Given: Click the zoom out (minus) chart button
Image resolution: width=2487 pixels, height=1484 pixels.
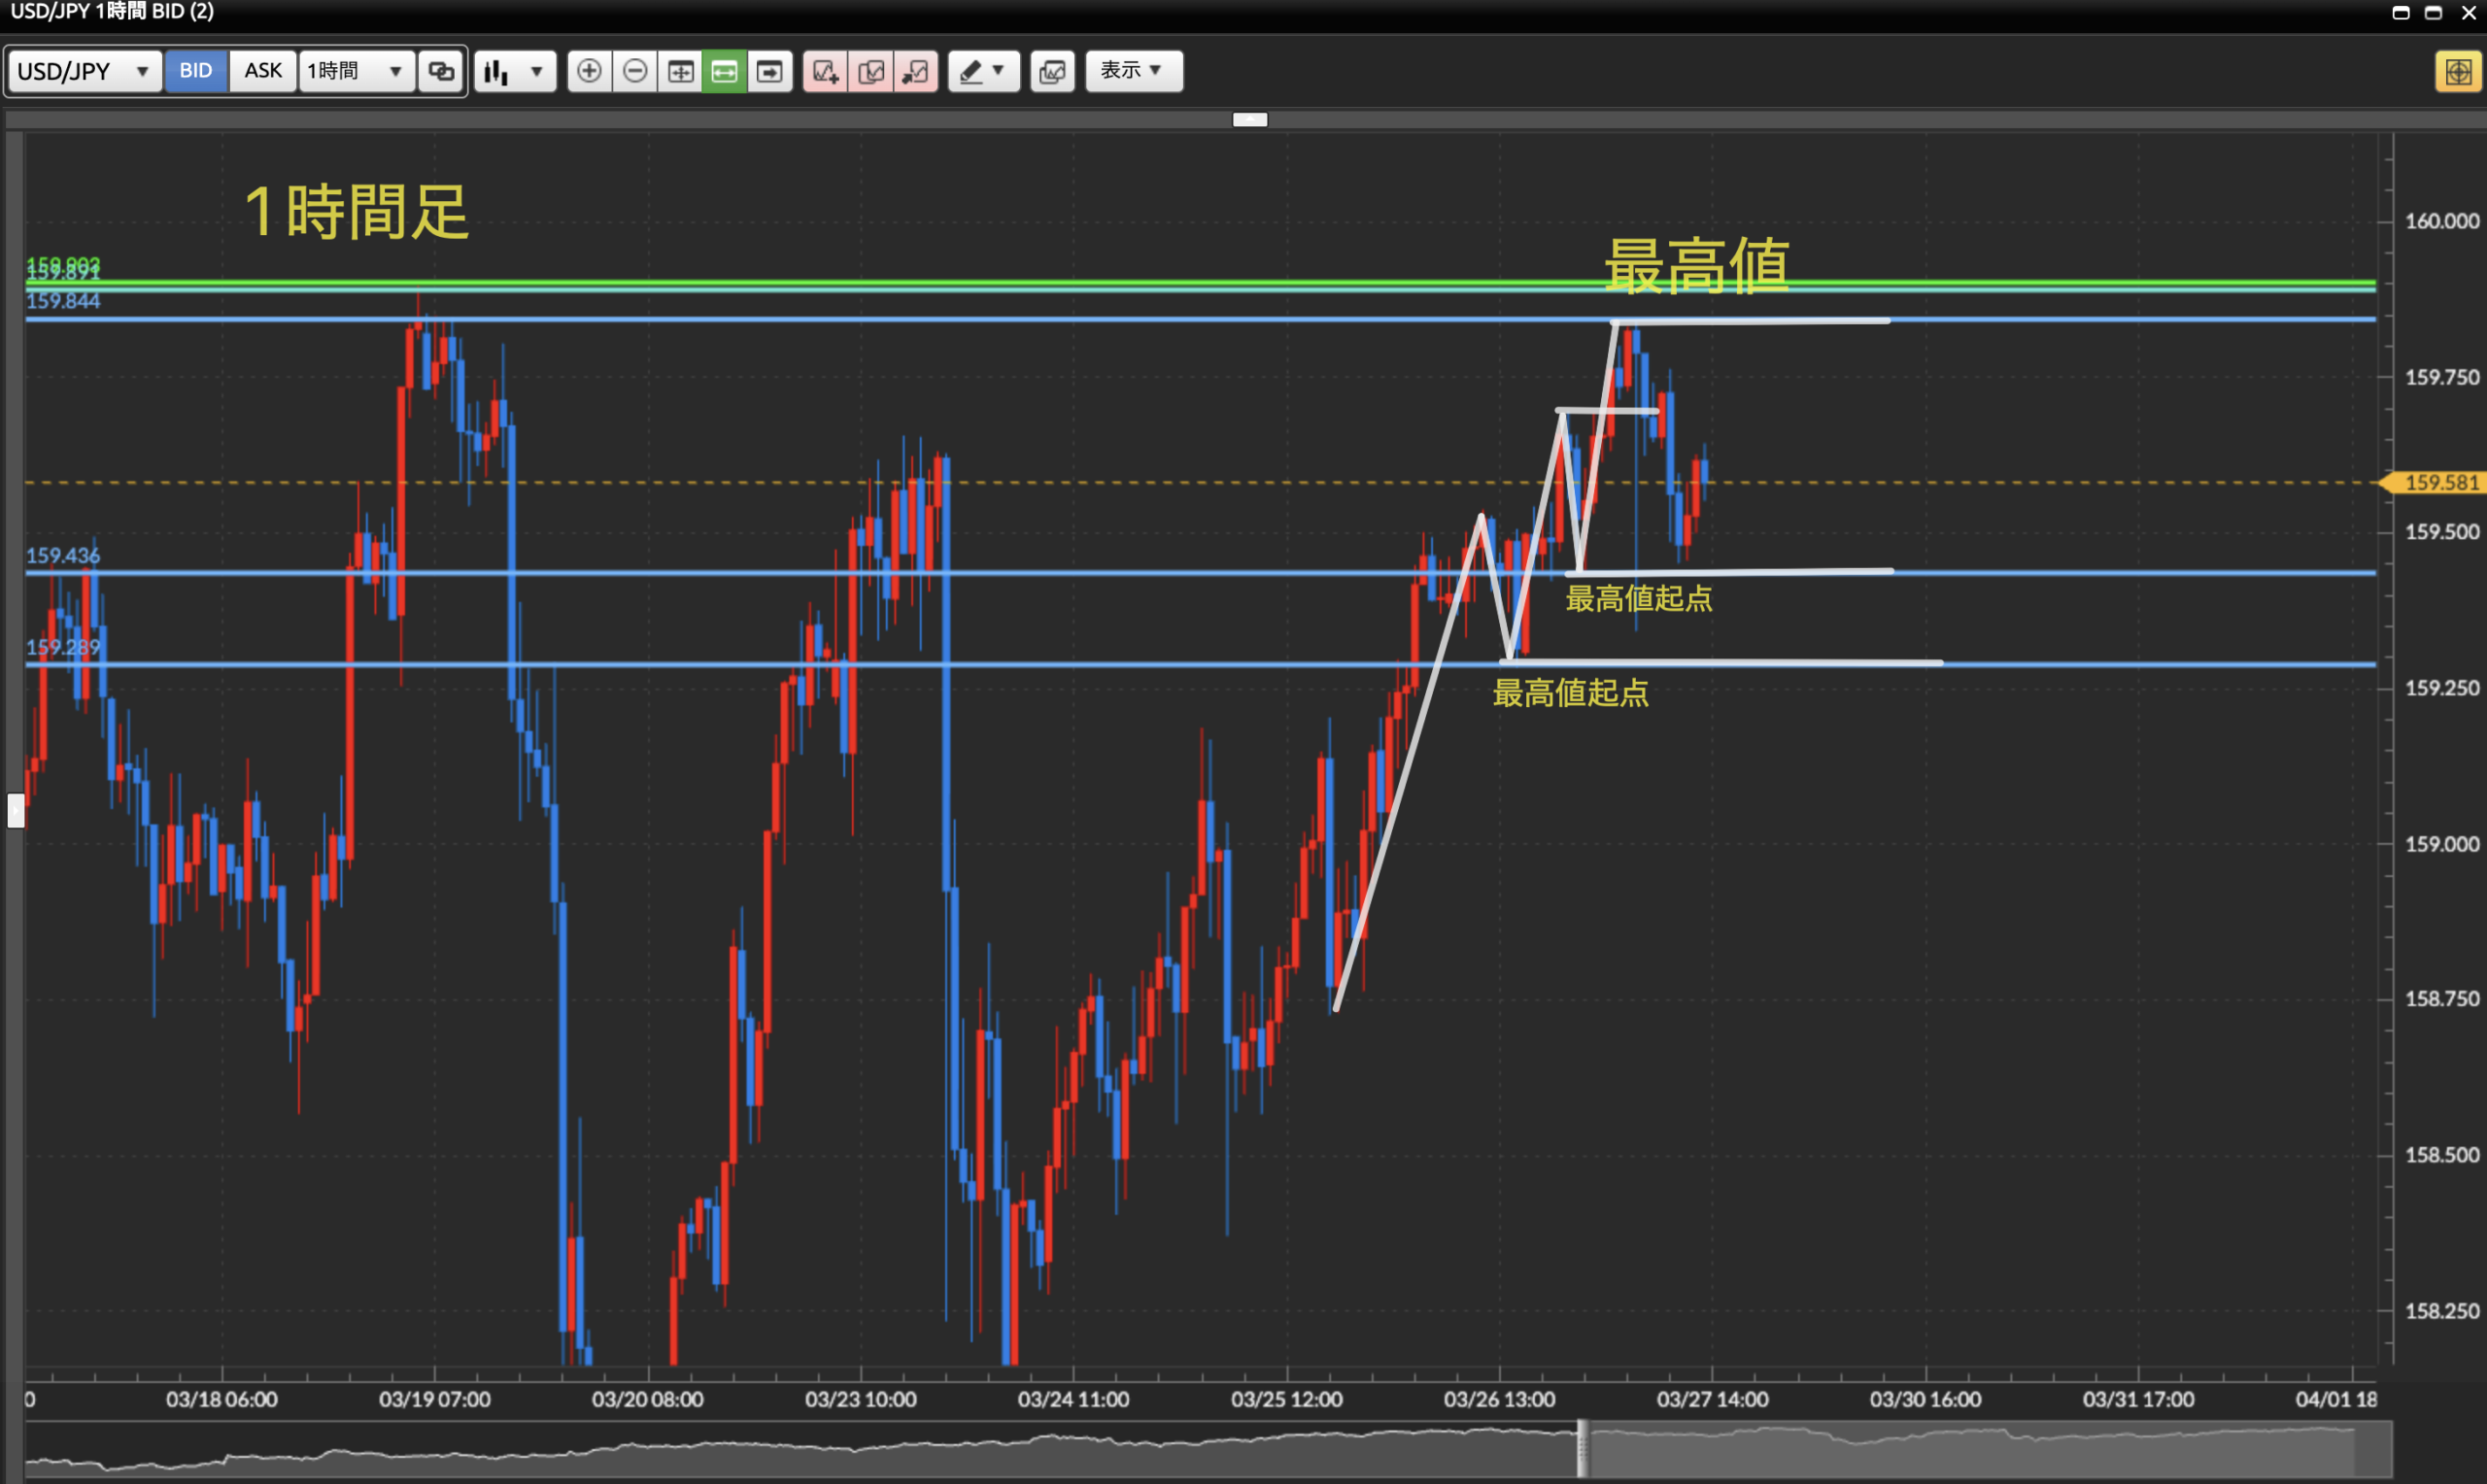Looking at the screenshot, I should (635, 71).
